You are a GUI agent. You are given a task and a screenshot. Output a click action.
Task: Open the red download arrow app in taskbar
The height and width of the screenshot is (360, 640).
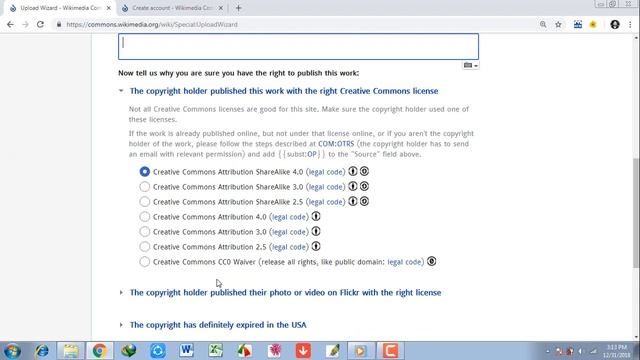[303, 351]
